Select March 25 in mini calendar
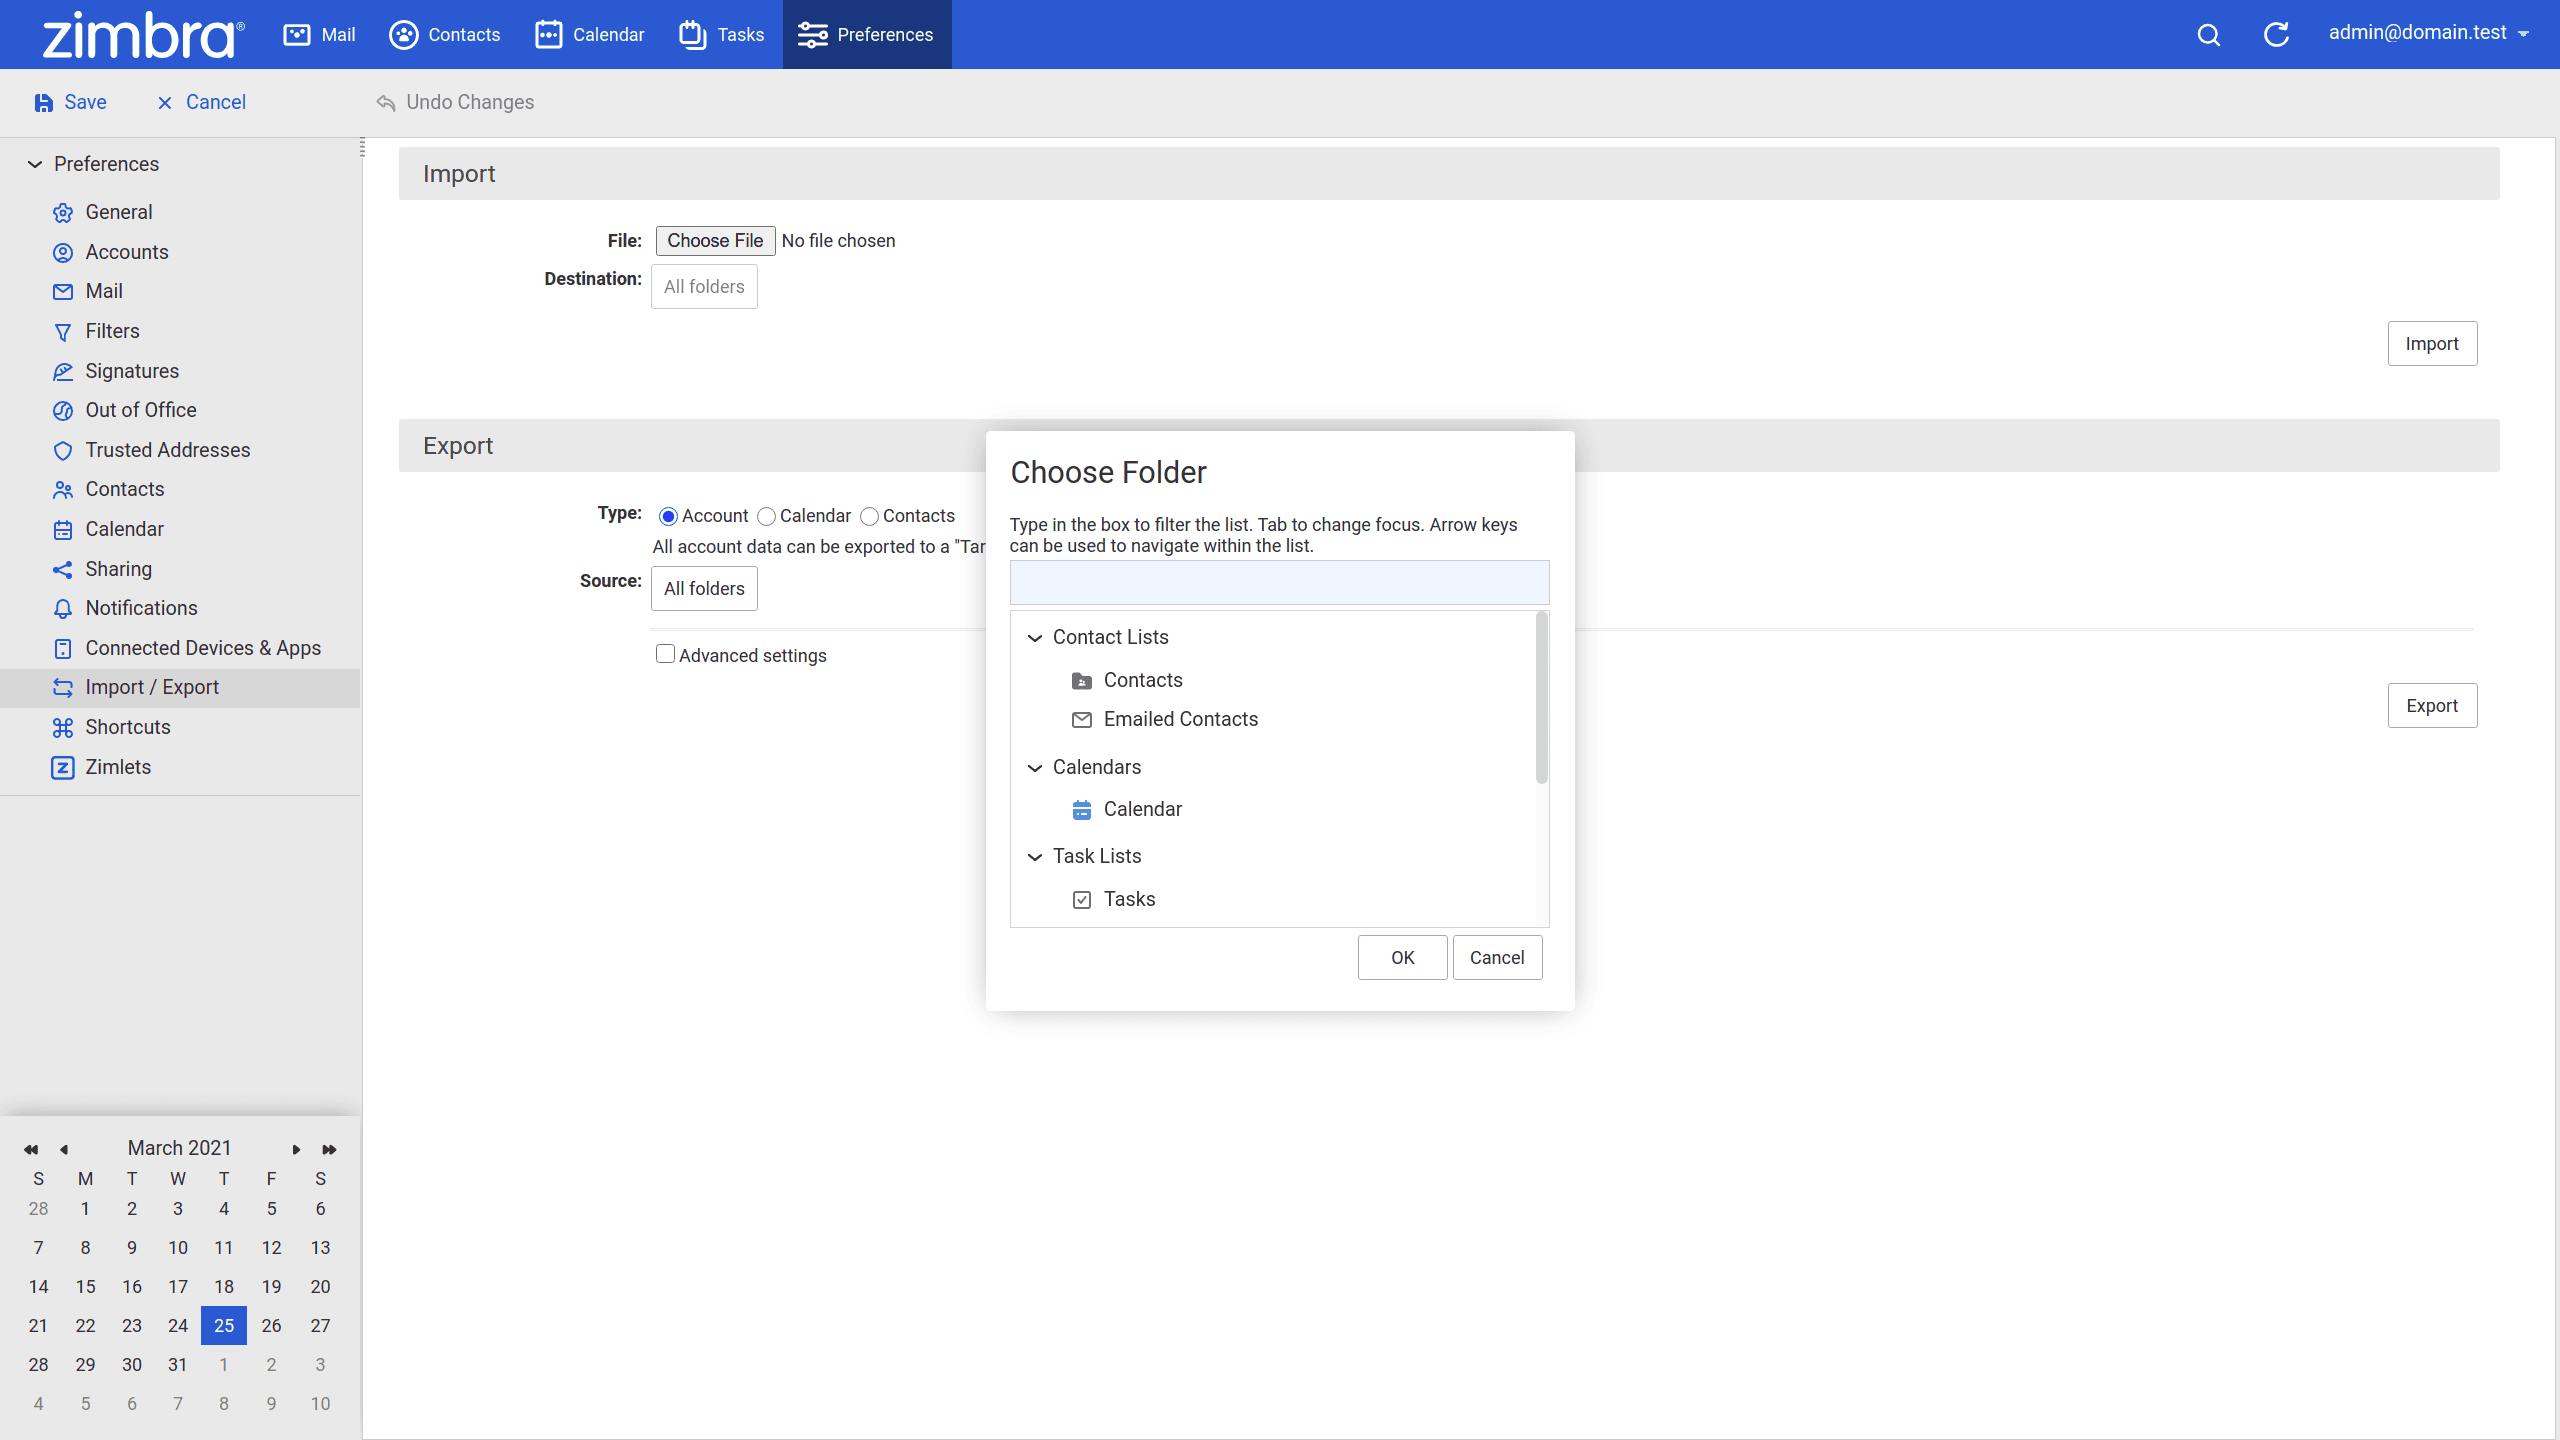The height and width of the screenshot is (1440, 2560). (x=224, y=1326)
